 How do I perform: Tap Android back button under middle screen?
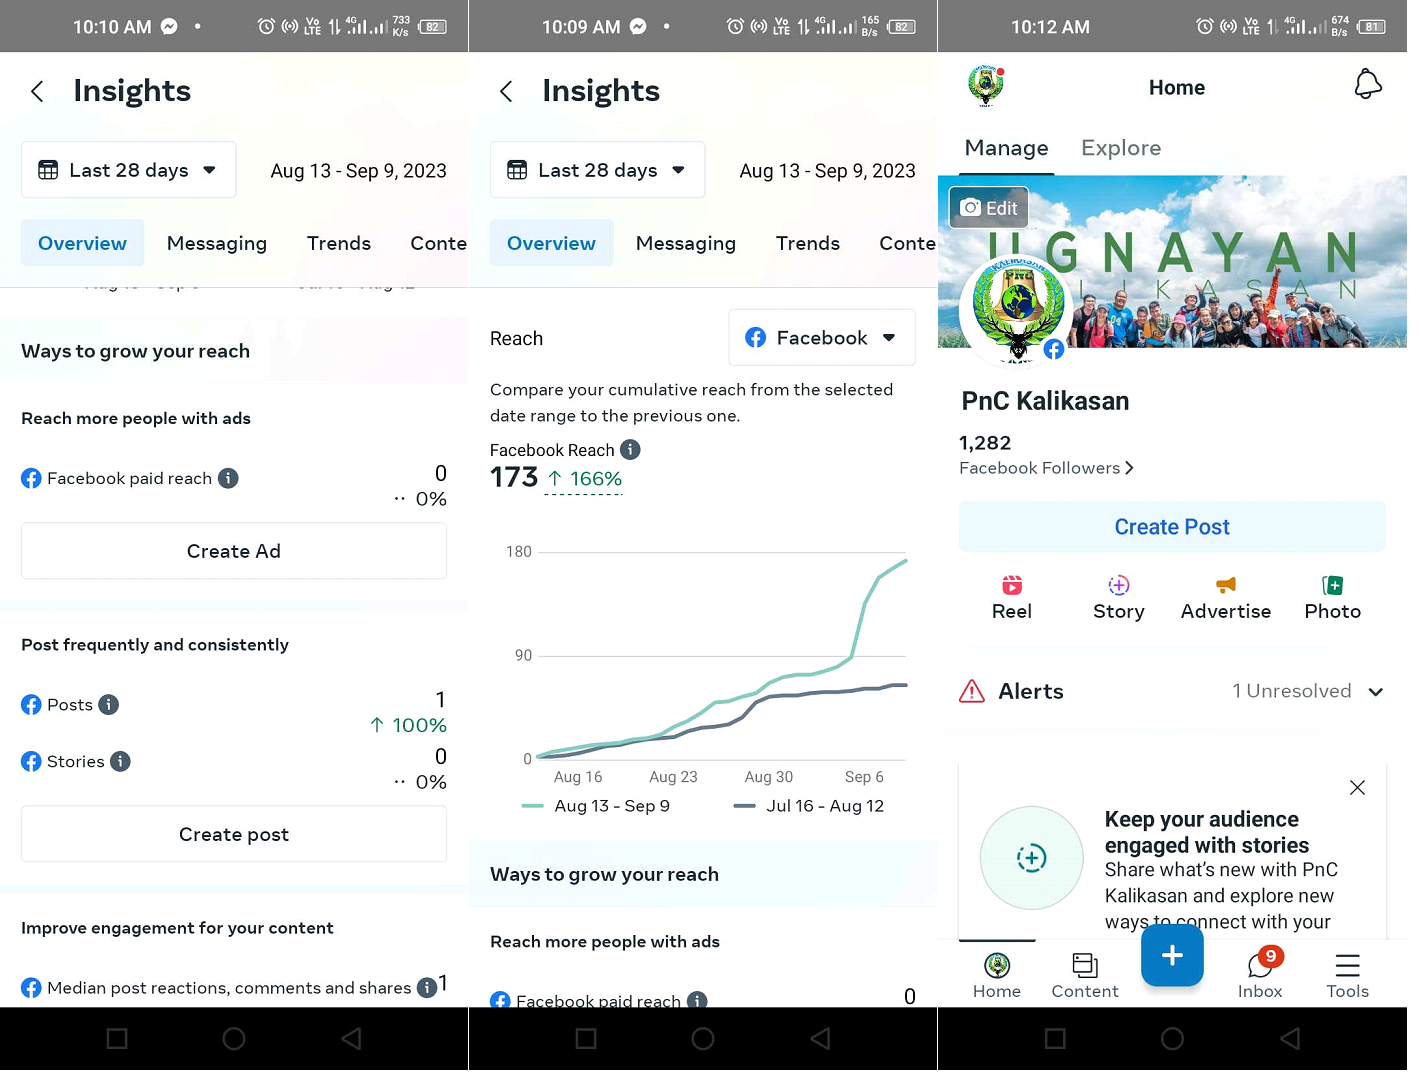(x=820, y=1039)
